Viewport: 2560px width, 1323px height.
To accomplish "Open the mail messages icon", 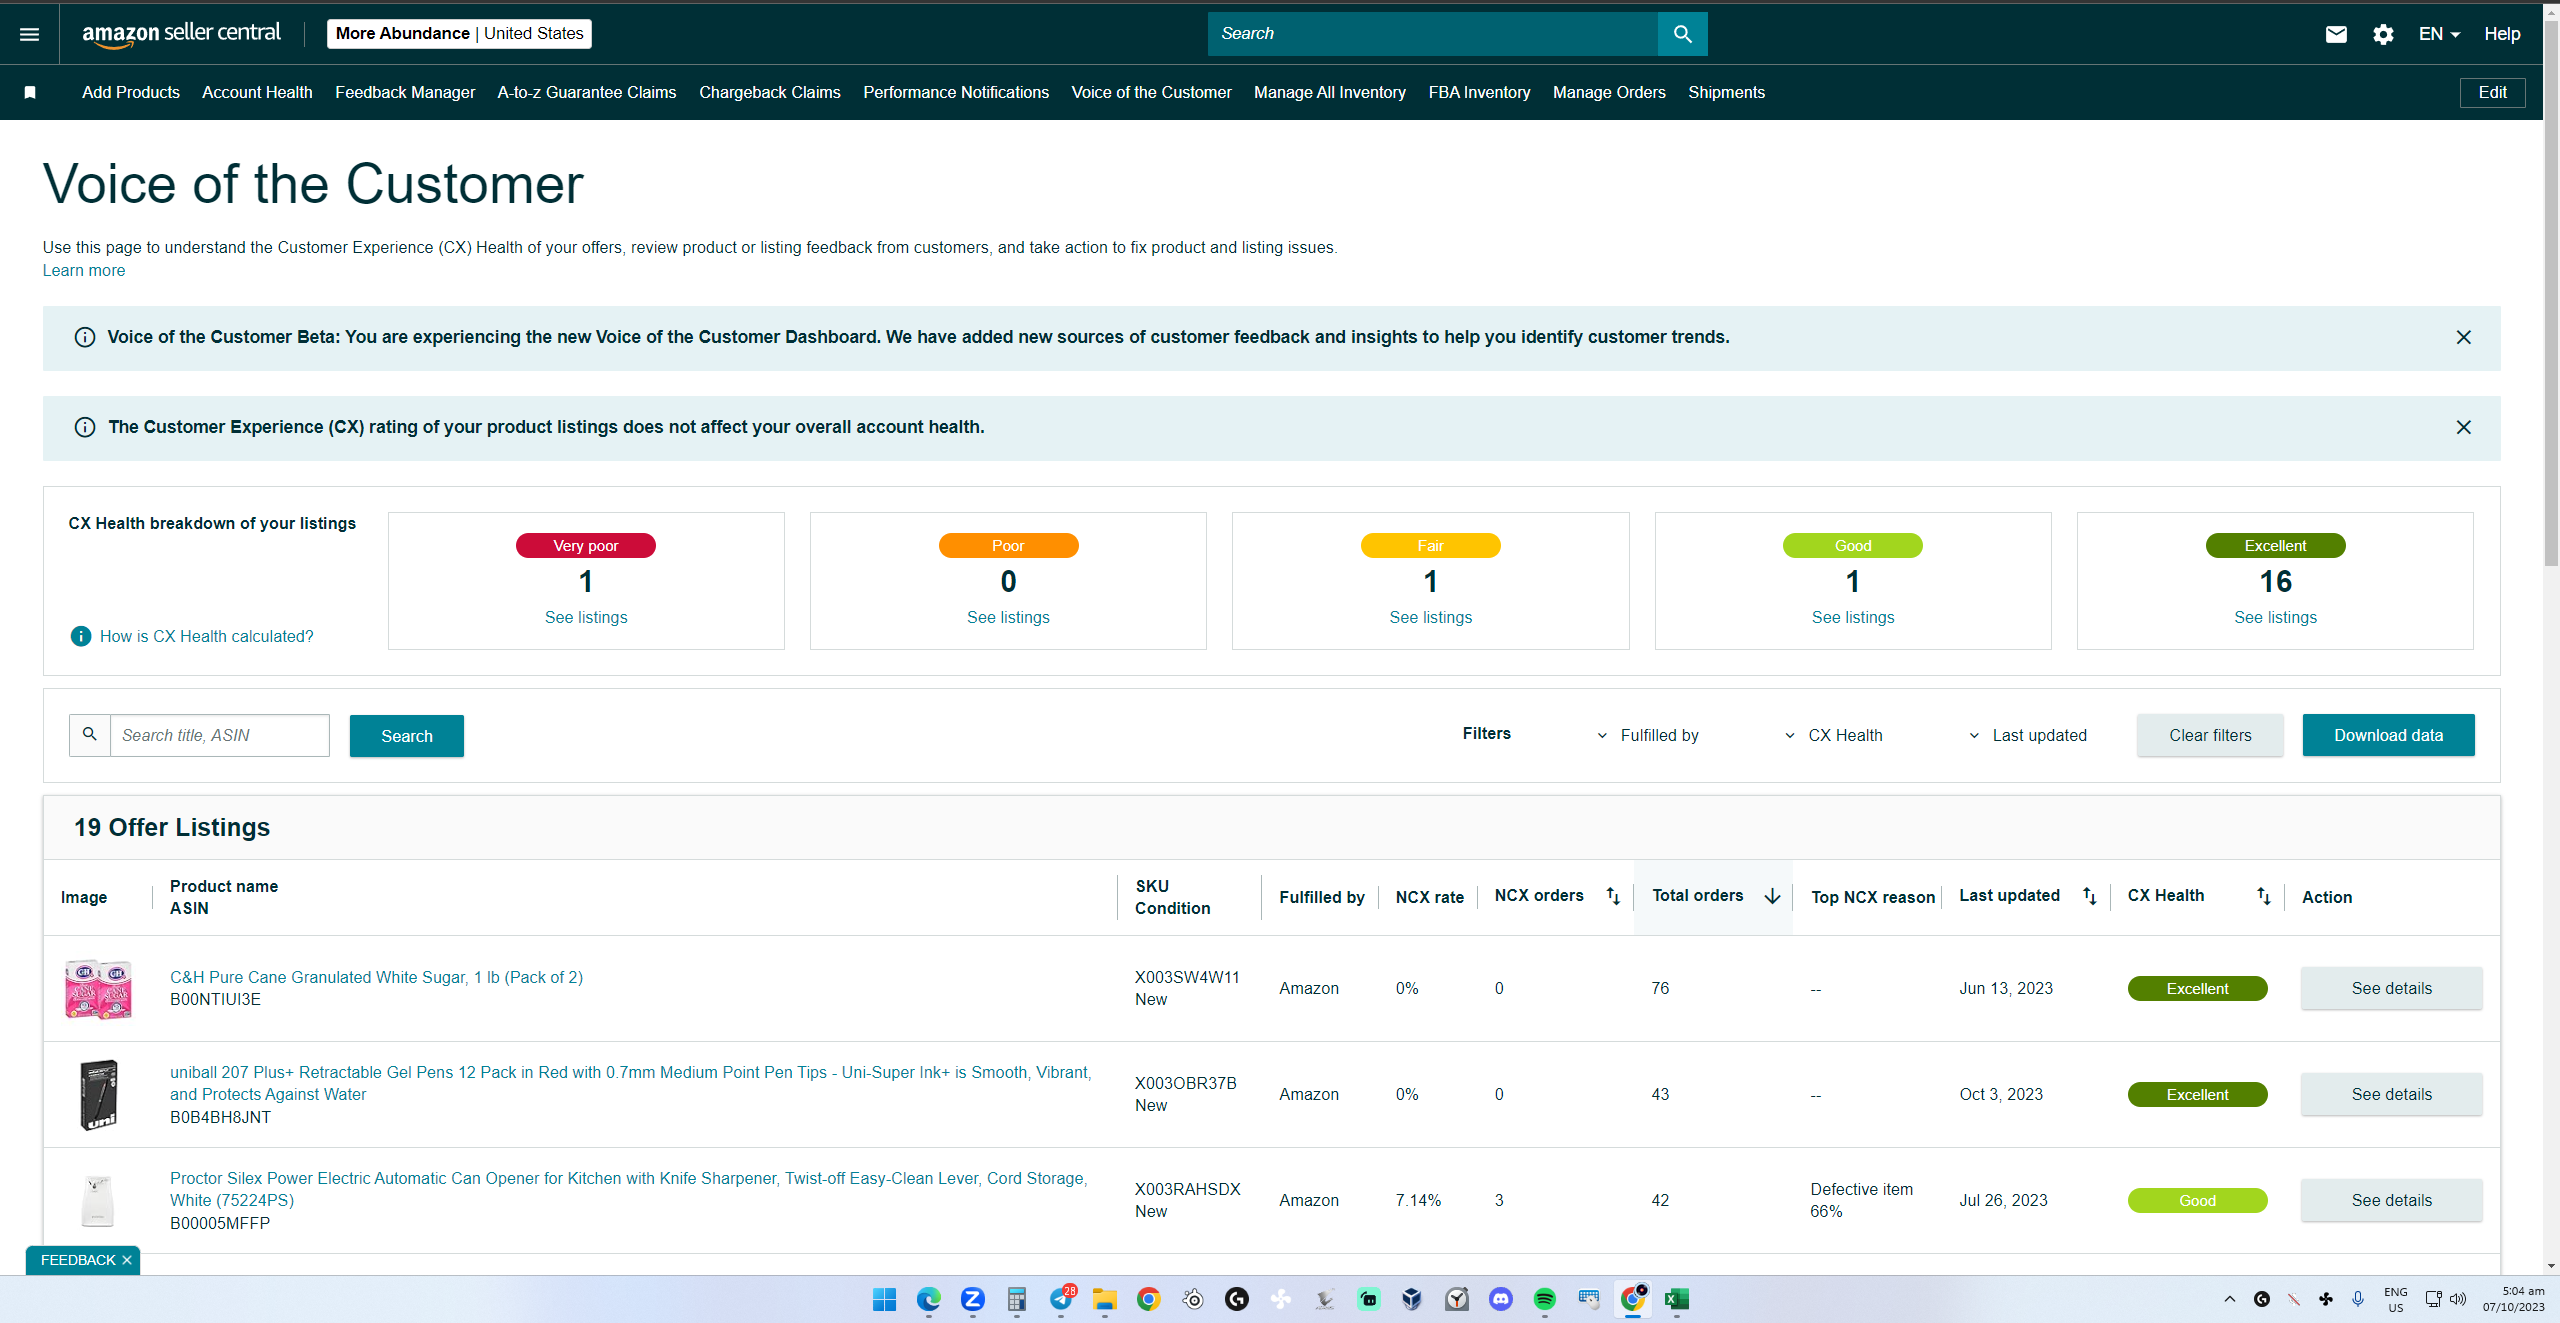I will [2336, 34].
